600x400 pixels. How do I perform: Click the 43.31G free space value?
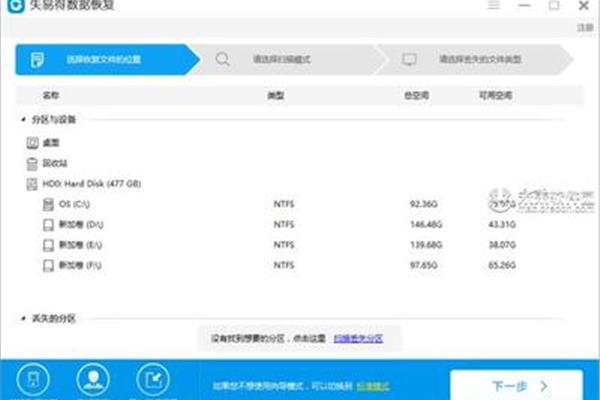pyautogui.click(x=502, y=224)
